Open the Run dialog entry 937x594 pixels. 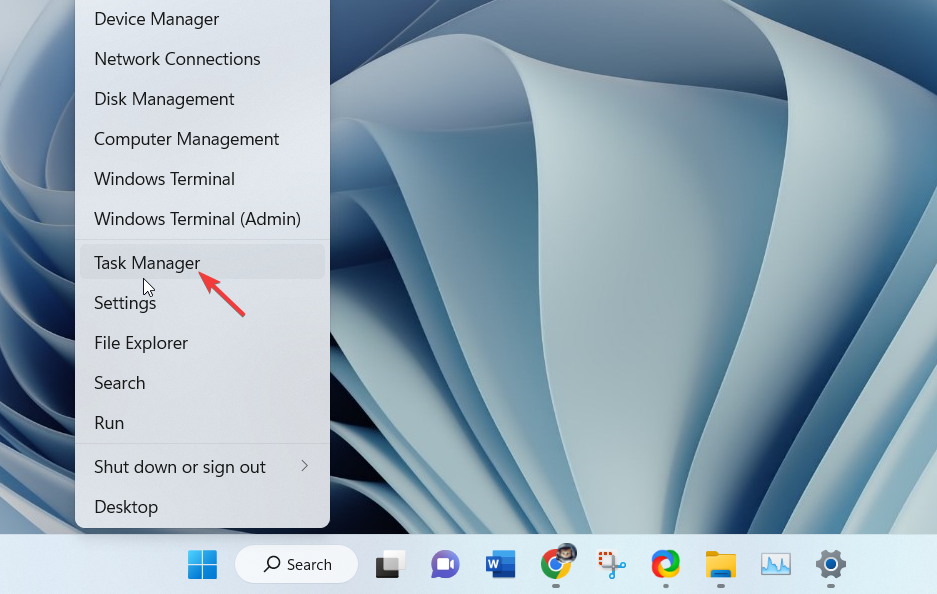pyautogui.click(x=202, y=424)
